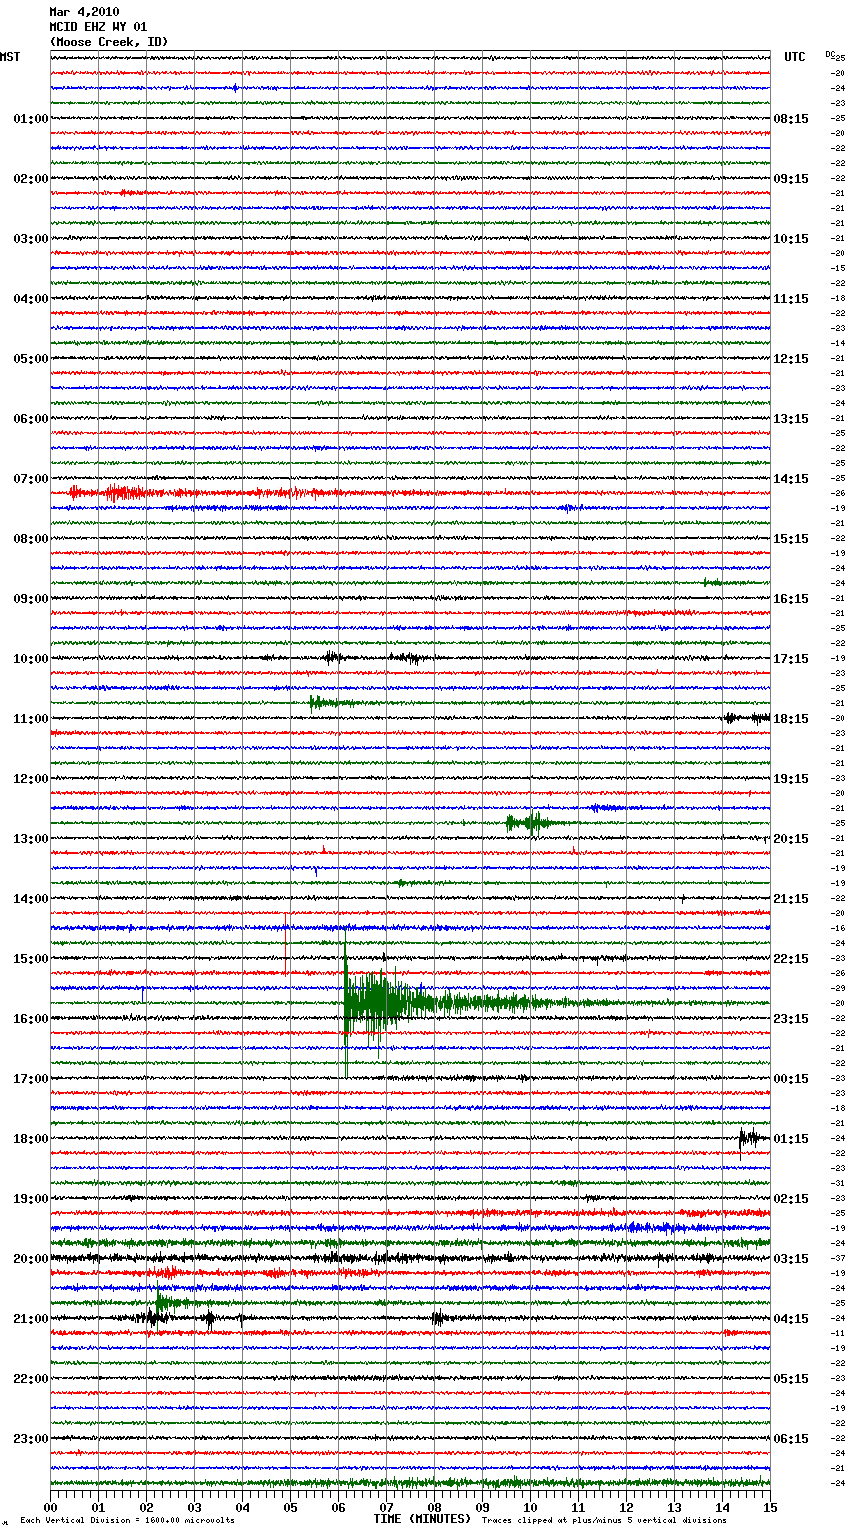Click the TIME (MINUTES) axis title

coord(422,1519)
